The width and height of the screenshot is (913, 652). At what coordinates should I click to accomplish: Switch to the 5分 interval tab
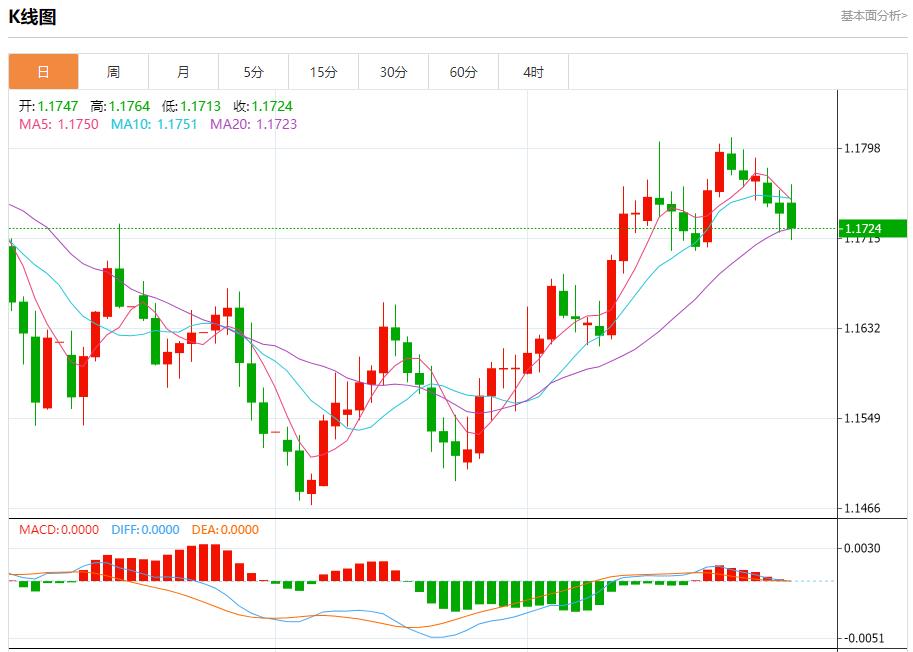(253, 72)
